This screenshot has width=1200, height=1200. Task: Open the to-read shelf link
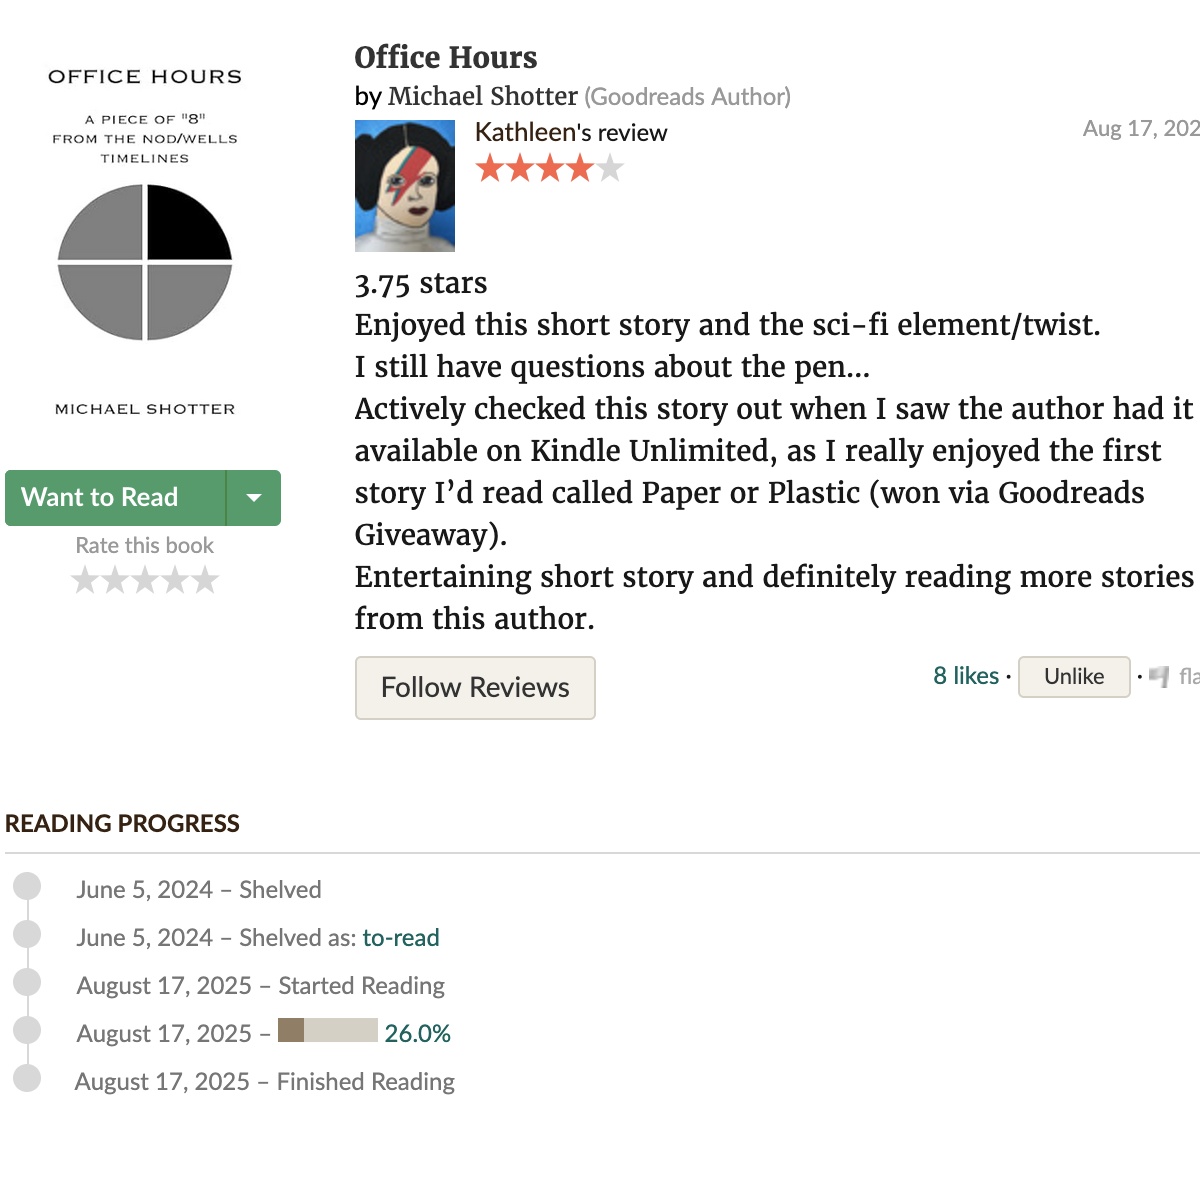[400, 938]
